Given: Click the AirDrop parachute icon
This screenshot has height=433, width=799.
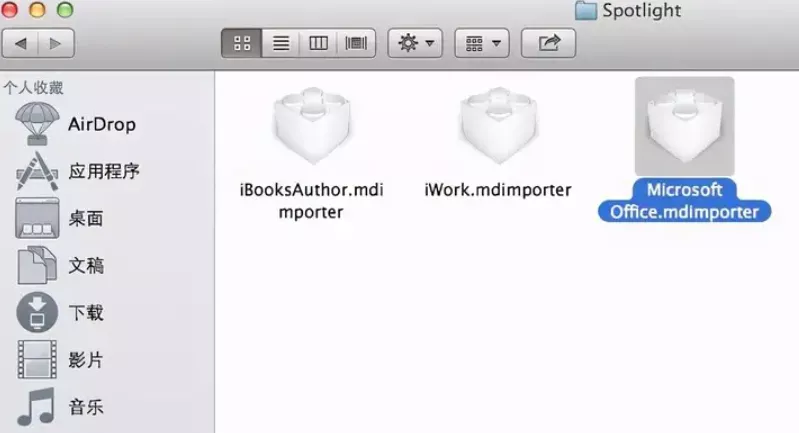Looking at the screenshot, I should point(37,124).
